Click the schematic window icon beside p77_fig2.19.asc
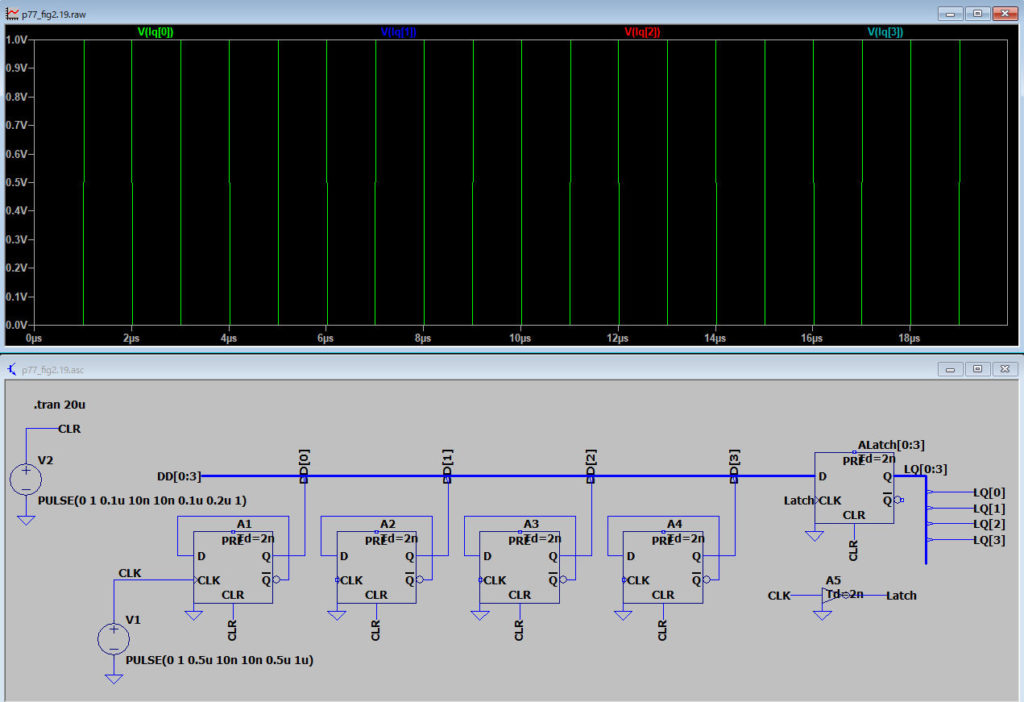Screen dimensions: 1024x702 pos(11,368)
